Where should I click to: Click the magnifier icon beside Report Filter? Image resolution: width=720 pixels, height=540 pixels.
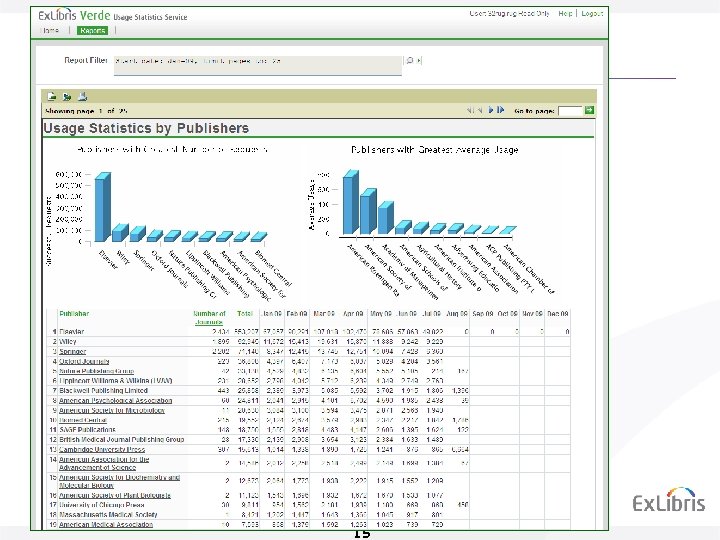(x=410, y=60)
